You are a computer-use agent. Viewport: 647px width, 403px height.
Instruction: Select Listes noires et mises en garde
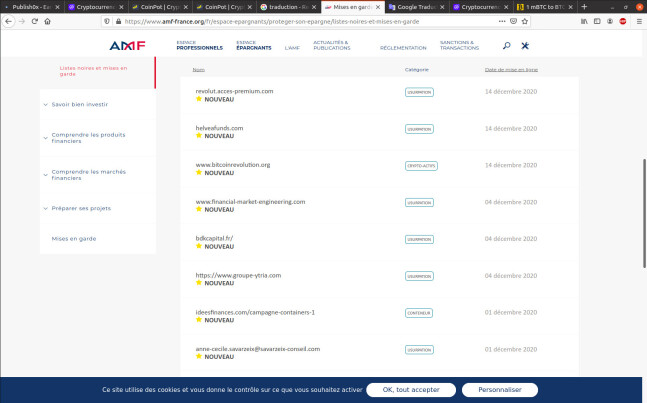pos(93,71)
